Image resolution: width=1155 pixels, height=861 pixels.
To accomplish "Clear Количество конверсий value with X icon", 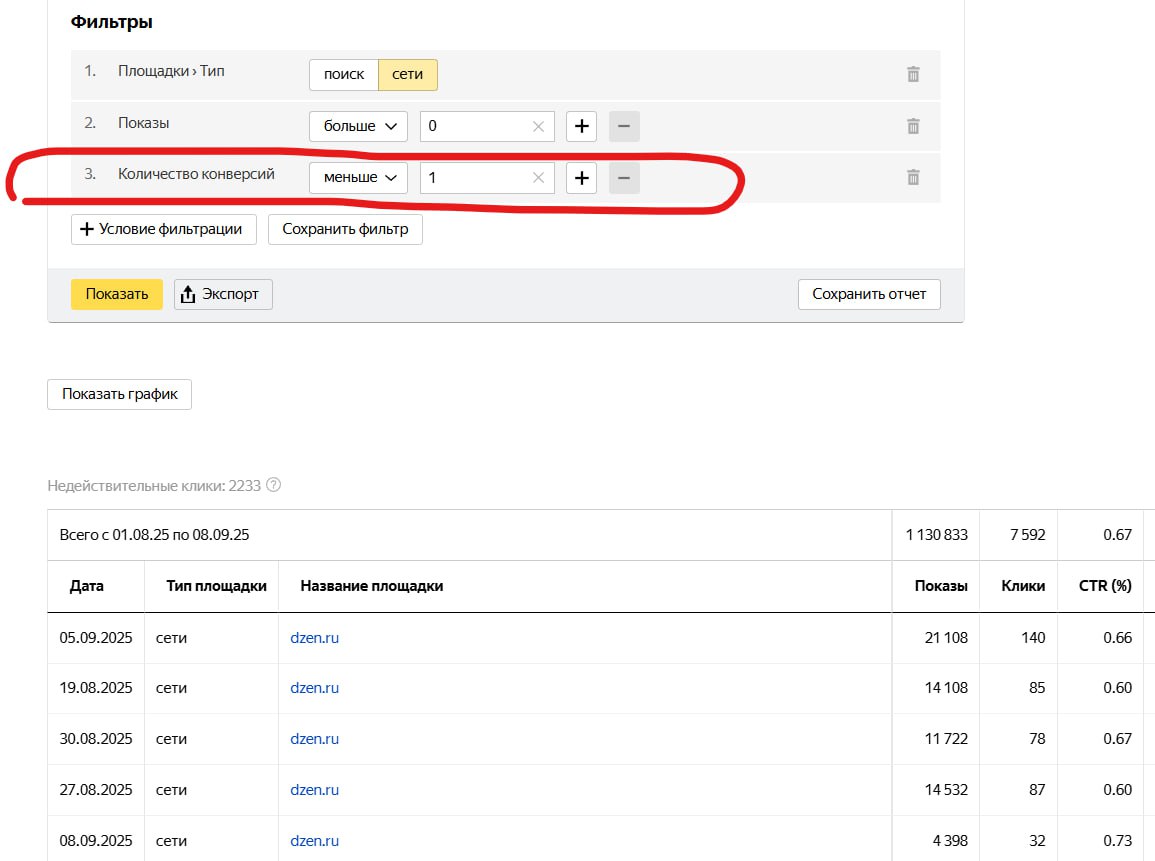I will click(538, 178).
